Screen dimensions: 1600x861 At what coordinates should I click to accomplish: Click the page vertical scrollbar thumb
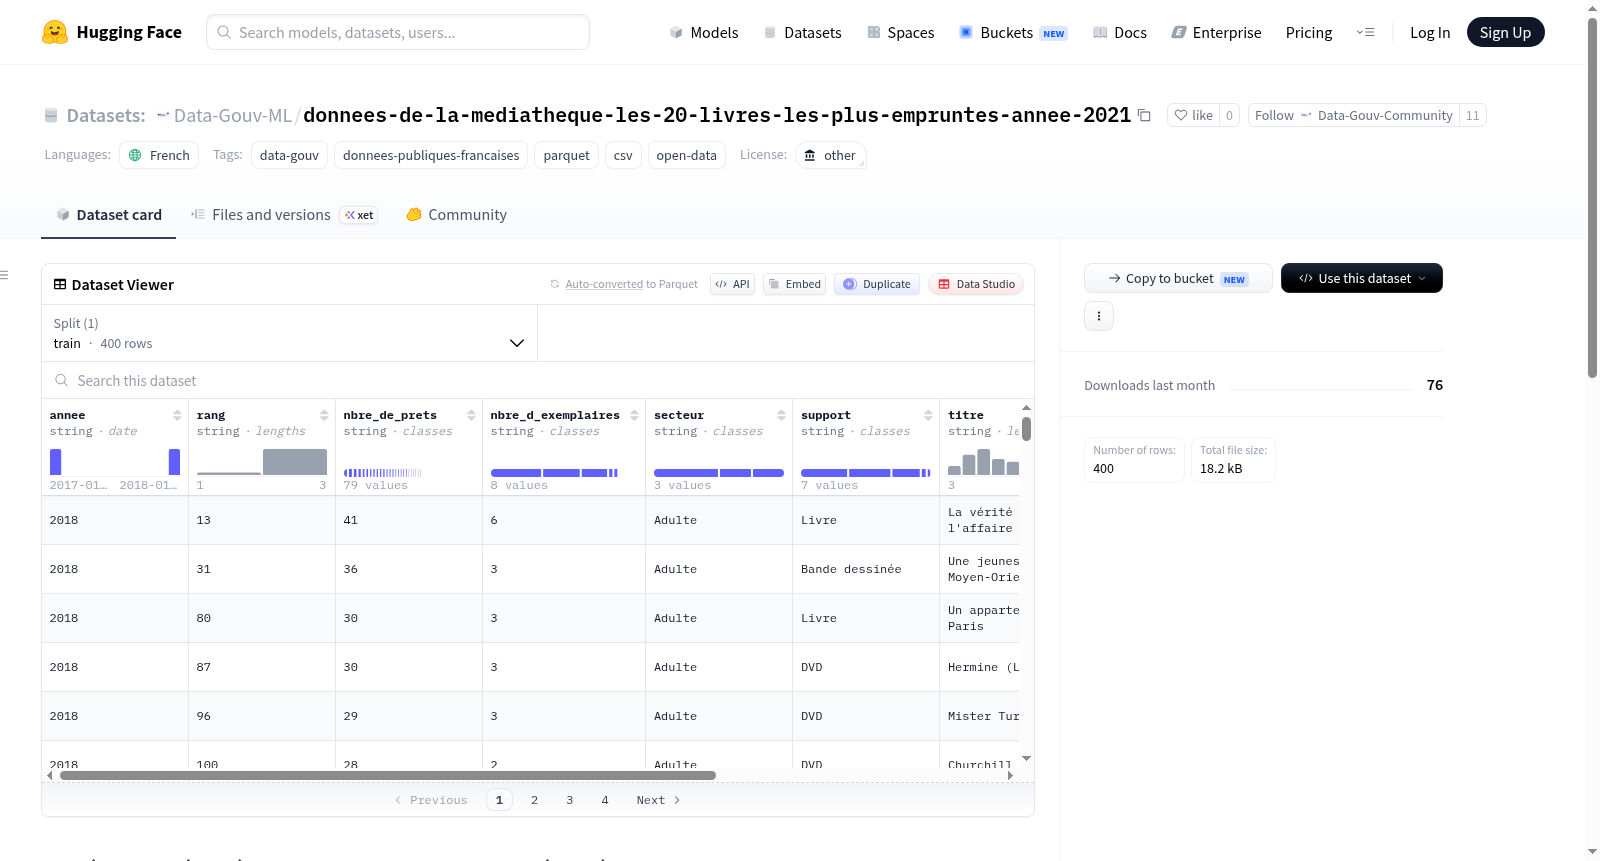point(1593,198)
